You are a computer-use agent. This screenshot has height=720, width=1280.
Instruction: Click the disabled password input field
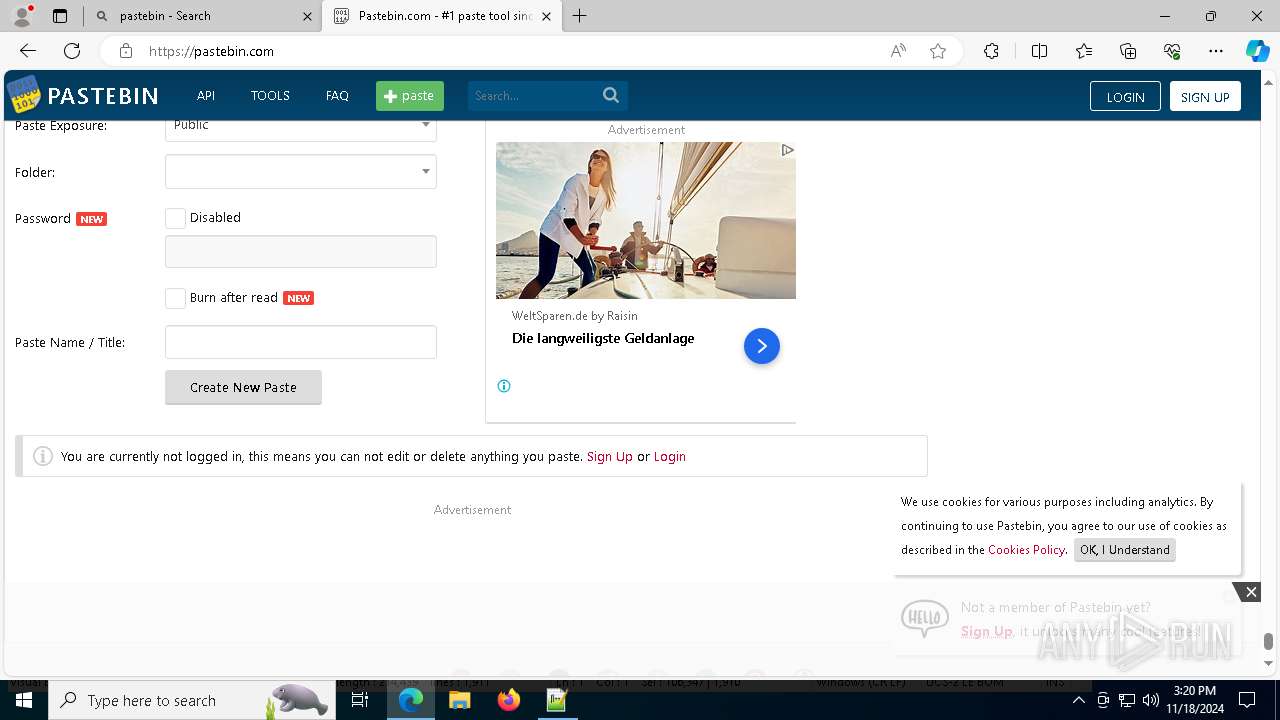click(301, 251)
